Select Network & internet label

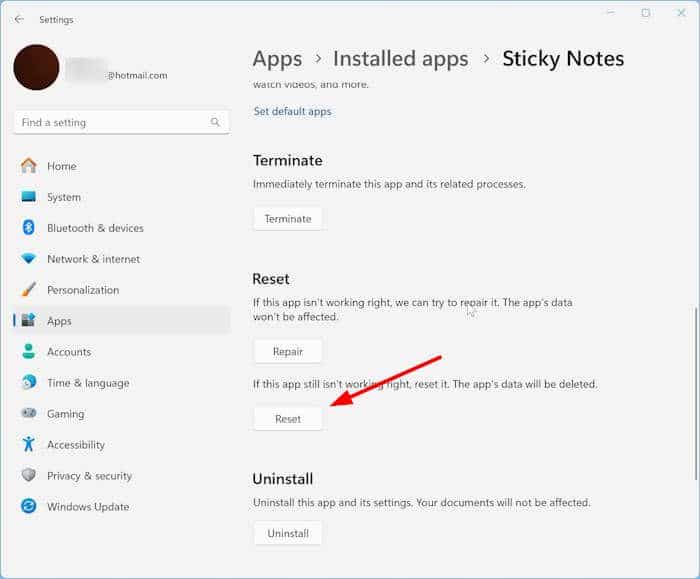point(93,259)
